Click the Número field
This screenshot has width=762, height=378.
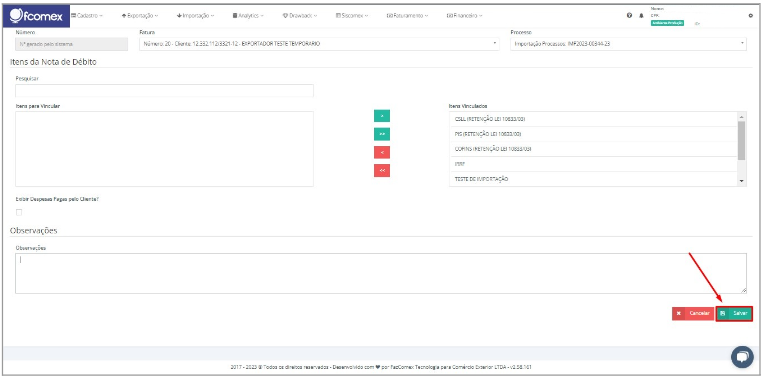tap(72, 44)
